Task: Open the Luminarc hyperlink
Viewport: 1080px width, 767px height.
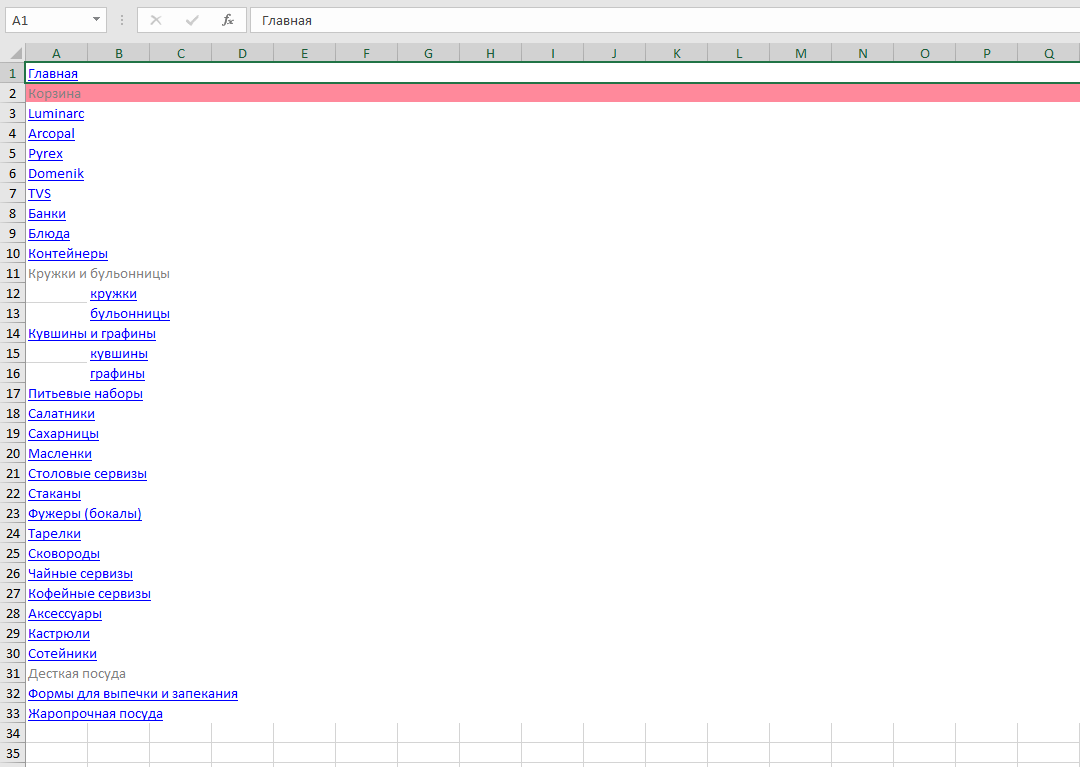Action: point(56,114)
